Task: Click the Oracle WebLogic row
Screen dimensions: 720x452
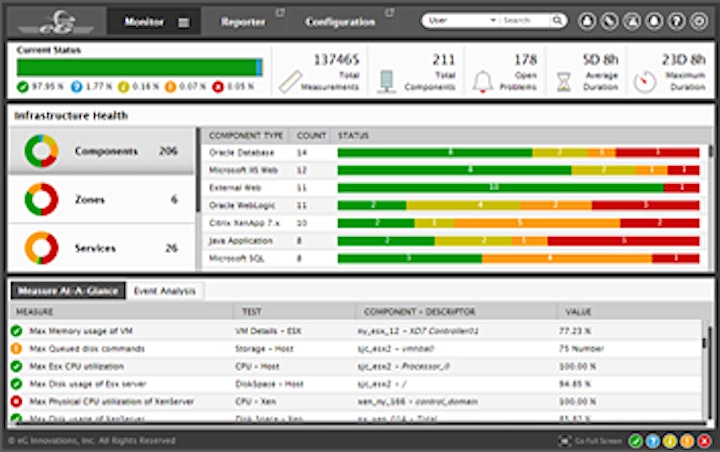Action: coord(455,205)
